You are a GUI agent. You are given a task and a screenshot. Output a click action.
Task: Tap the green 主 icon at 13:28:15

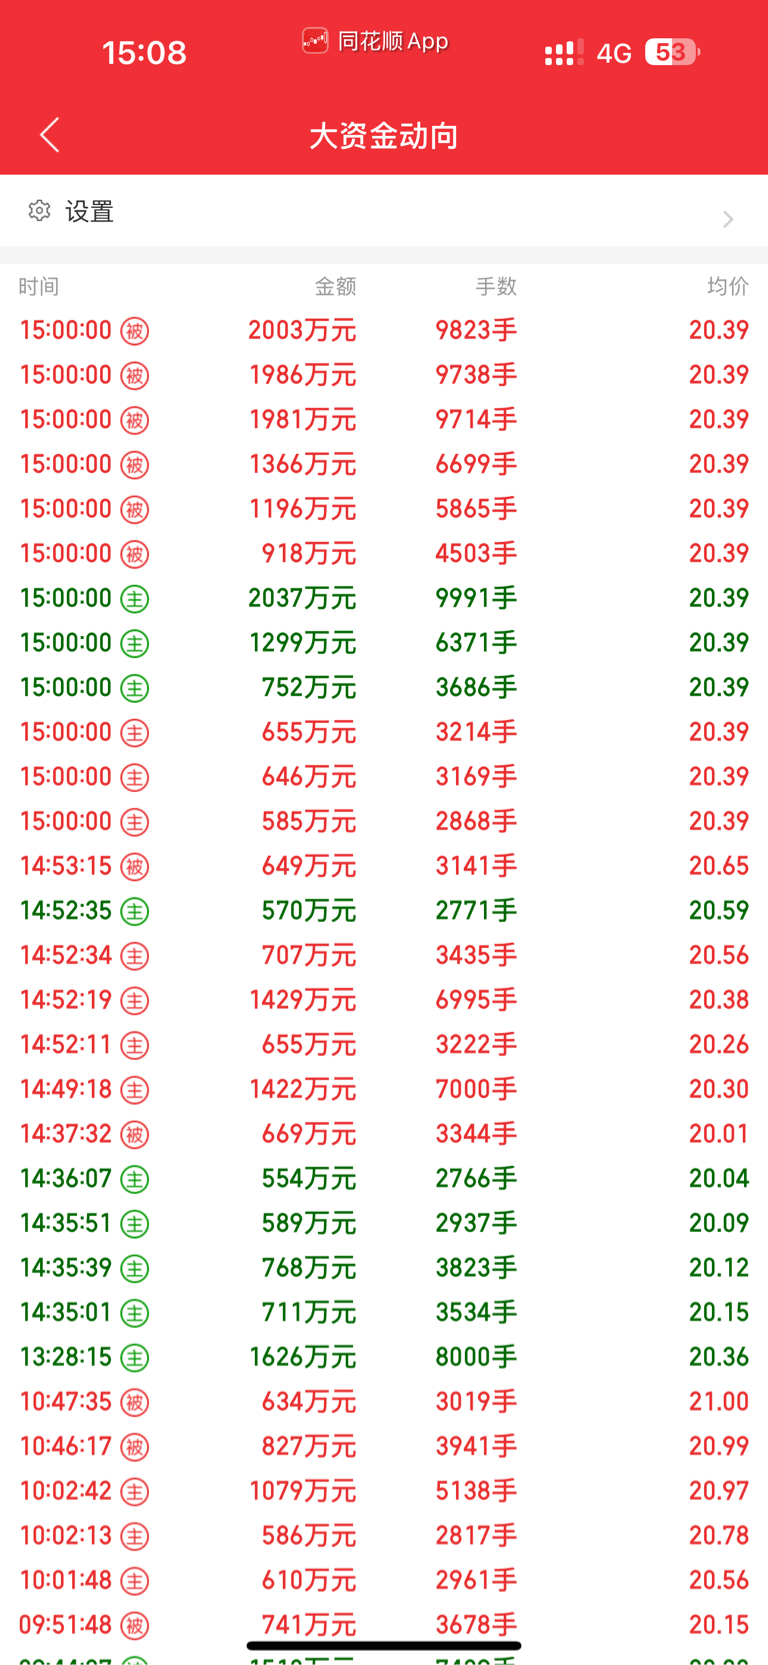(x=135, y=1358)
